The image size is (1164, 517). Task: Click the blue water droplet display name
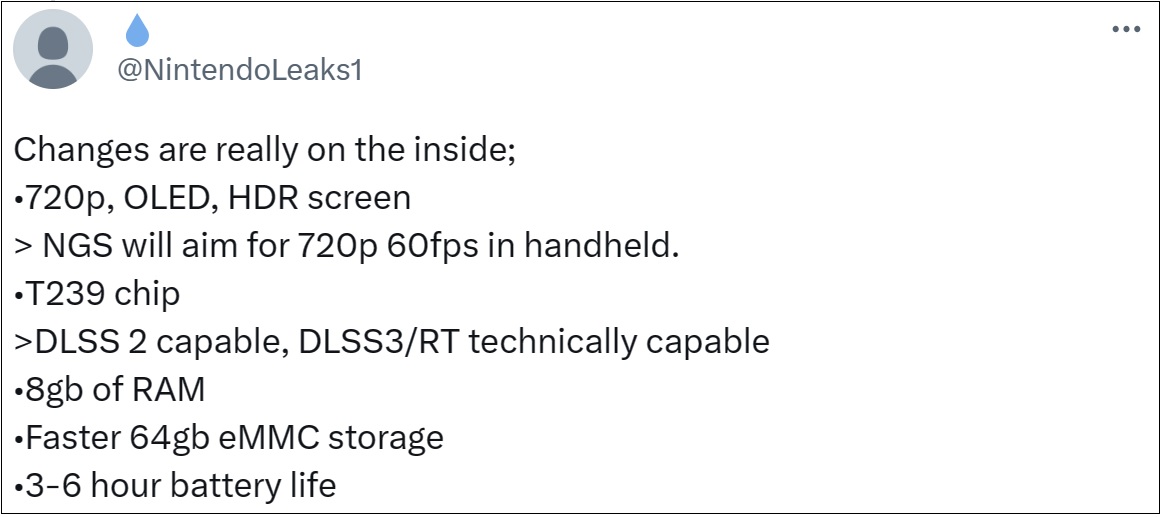(137, 32)
